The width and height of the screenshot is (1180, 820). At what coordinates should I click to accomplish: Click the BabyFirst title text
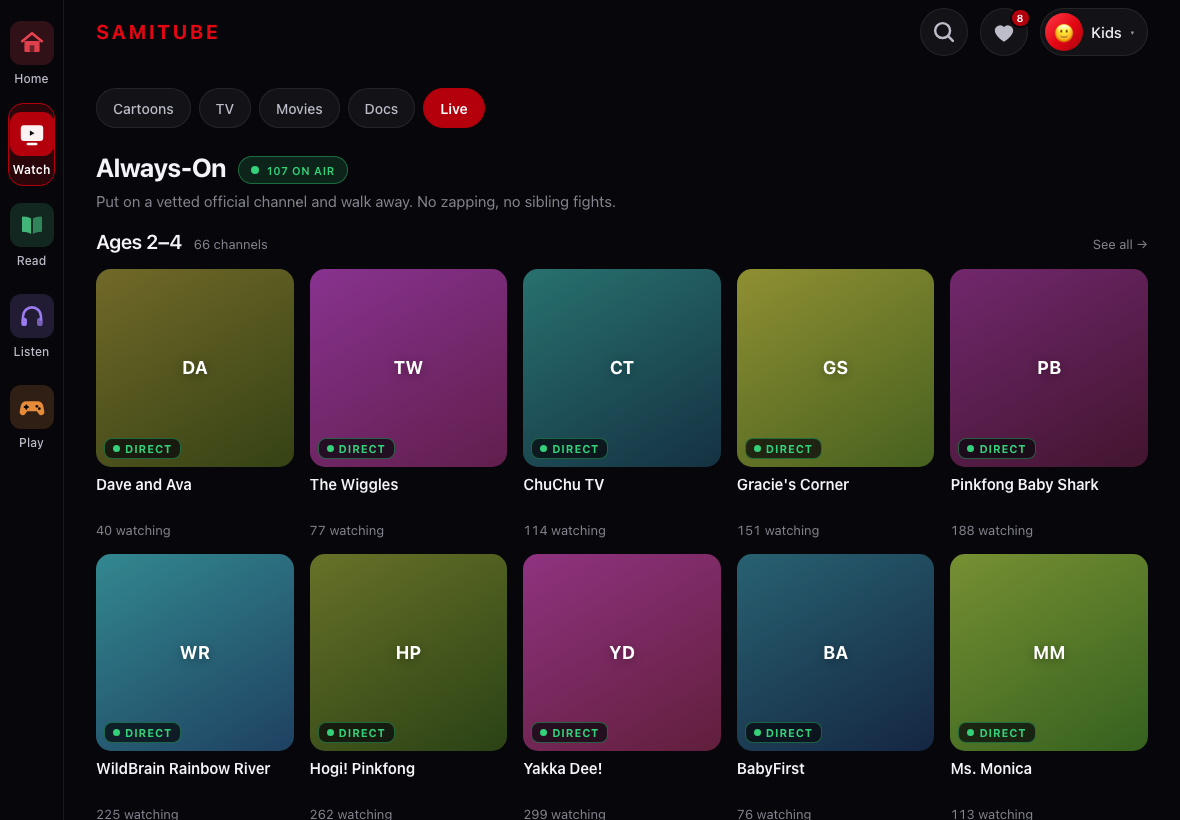tap(771, 769)
